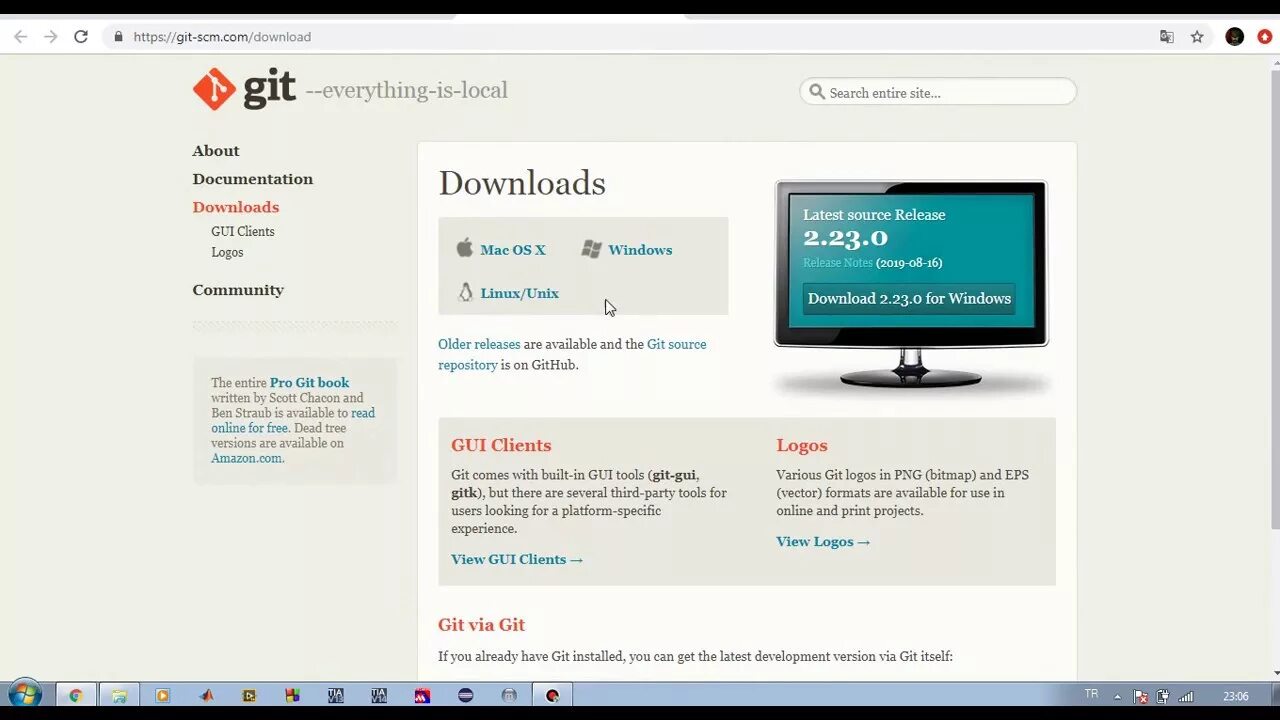Click the Apple icon beside Mac OS X

click(464, 249)
